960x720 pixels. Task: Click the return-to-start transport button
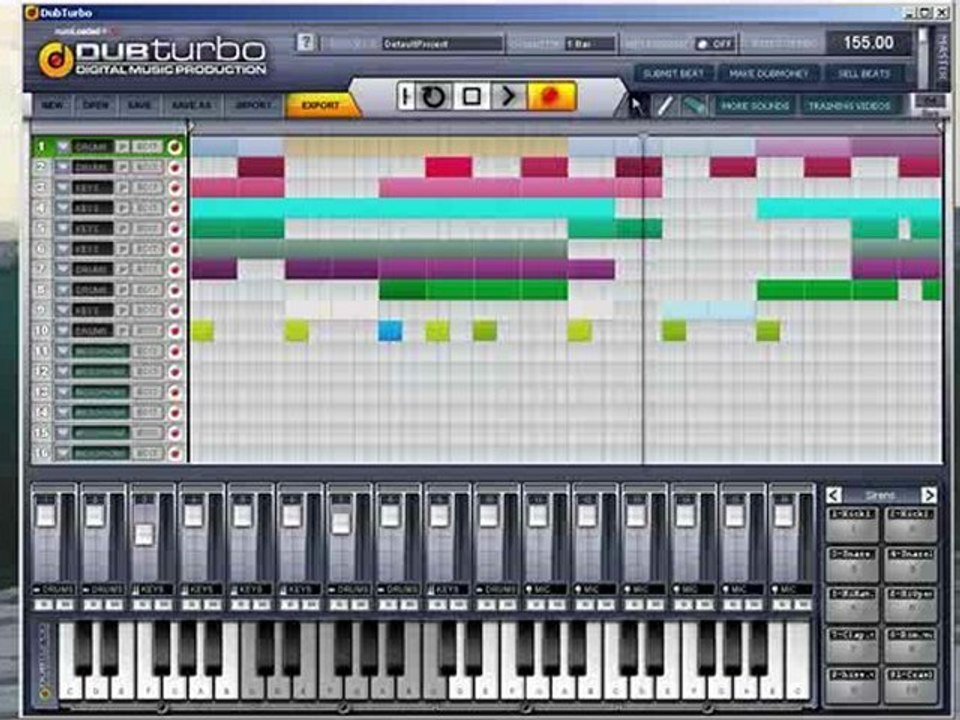click(405, 96)
